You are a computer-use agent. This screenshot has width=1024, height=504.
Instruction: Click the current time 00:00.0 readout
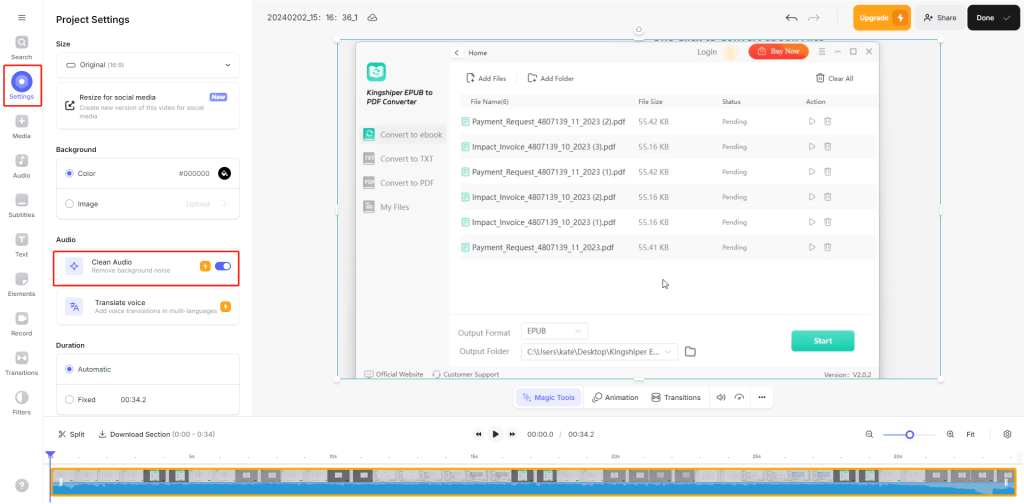tap(540, 434)
